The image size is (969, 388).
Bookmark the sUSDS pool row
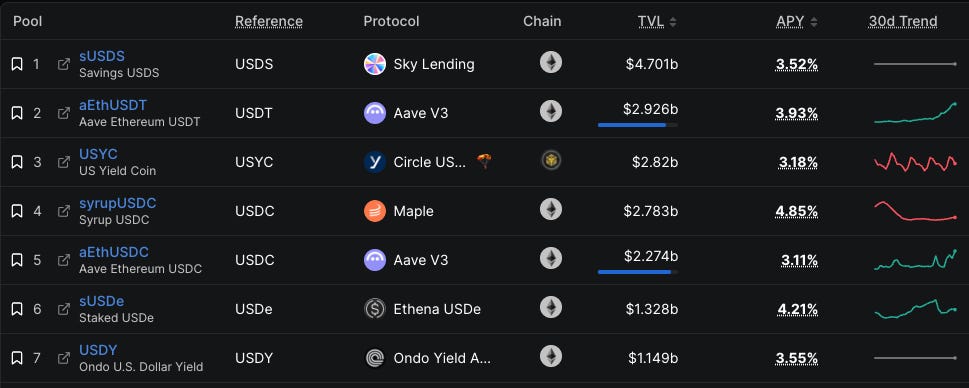(17, 64)
